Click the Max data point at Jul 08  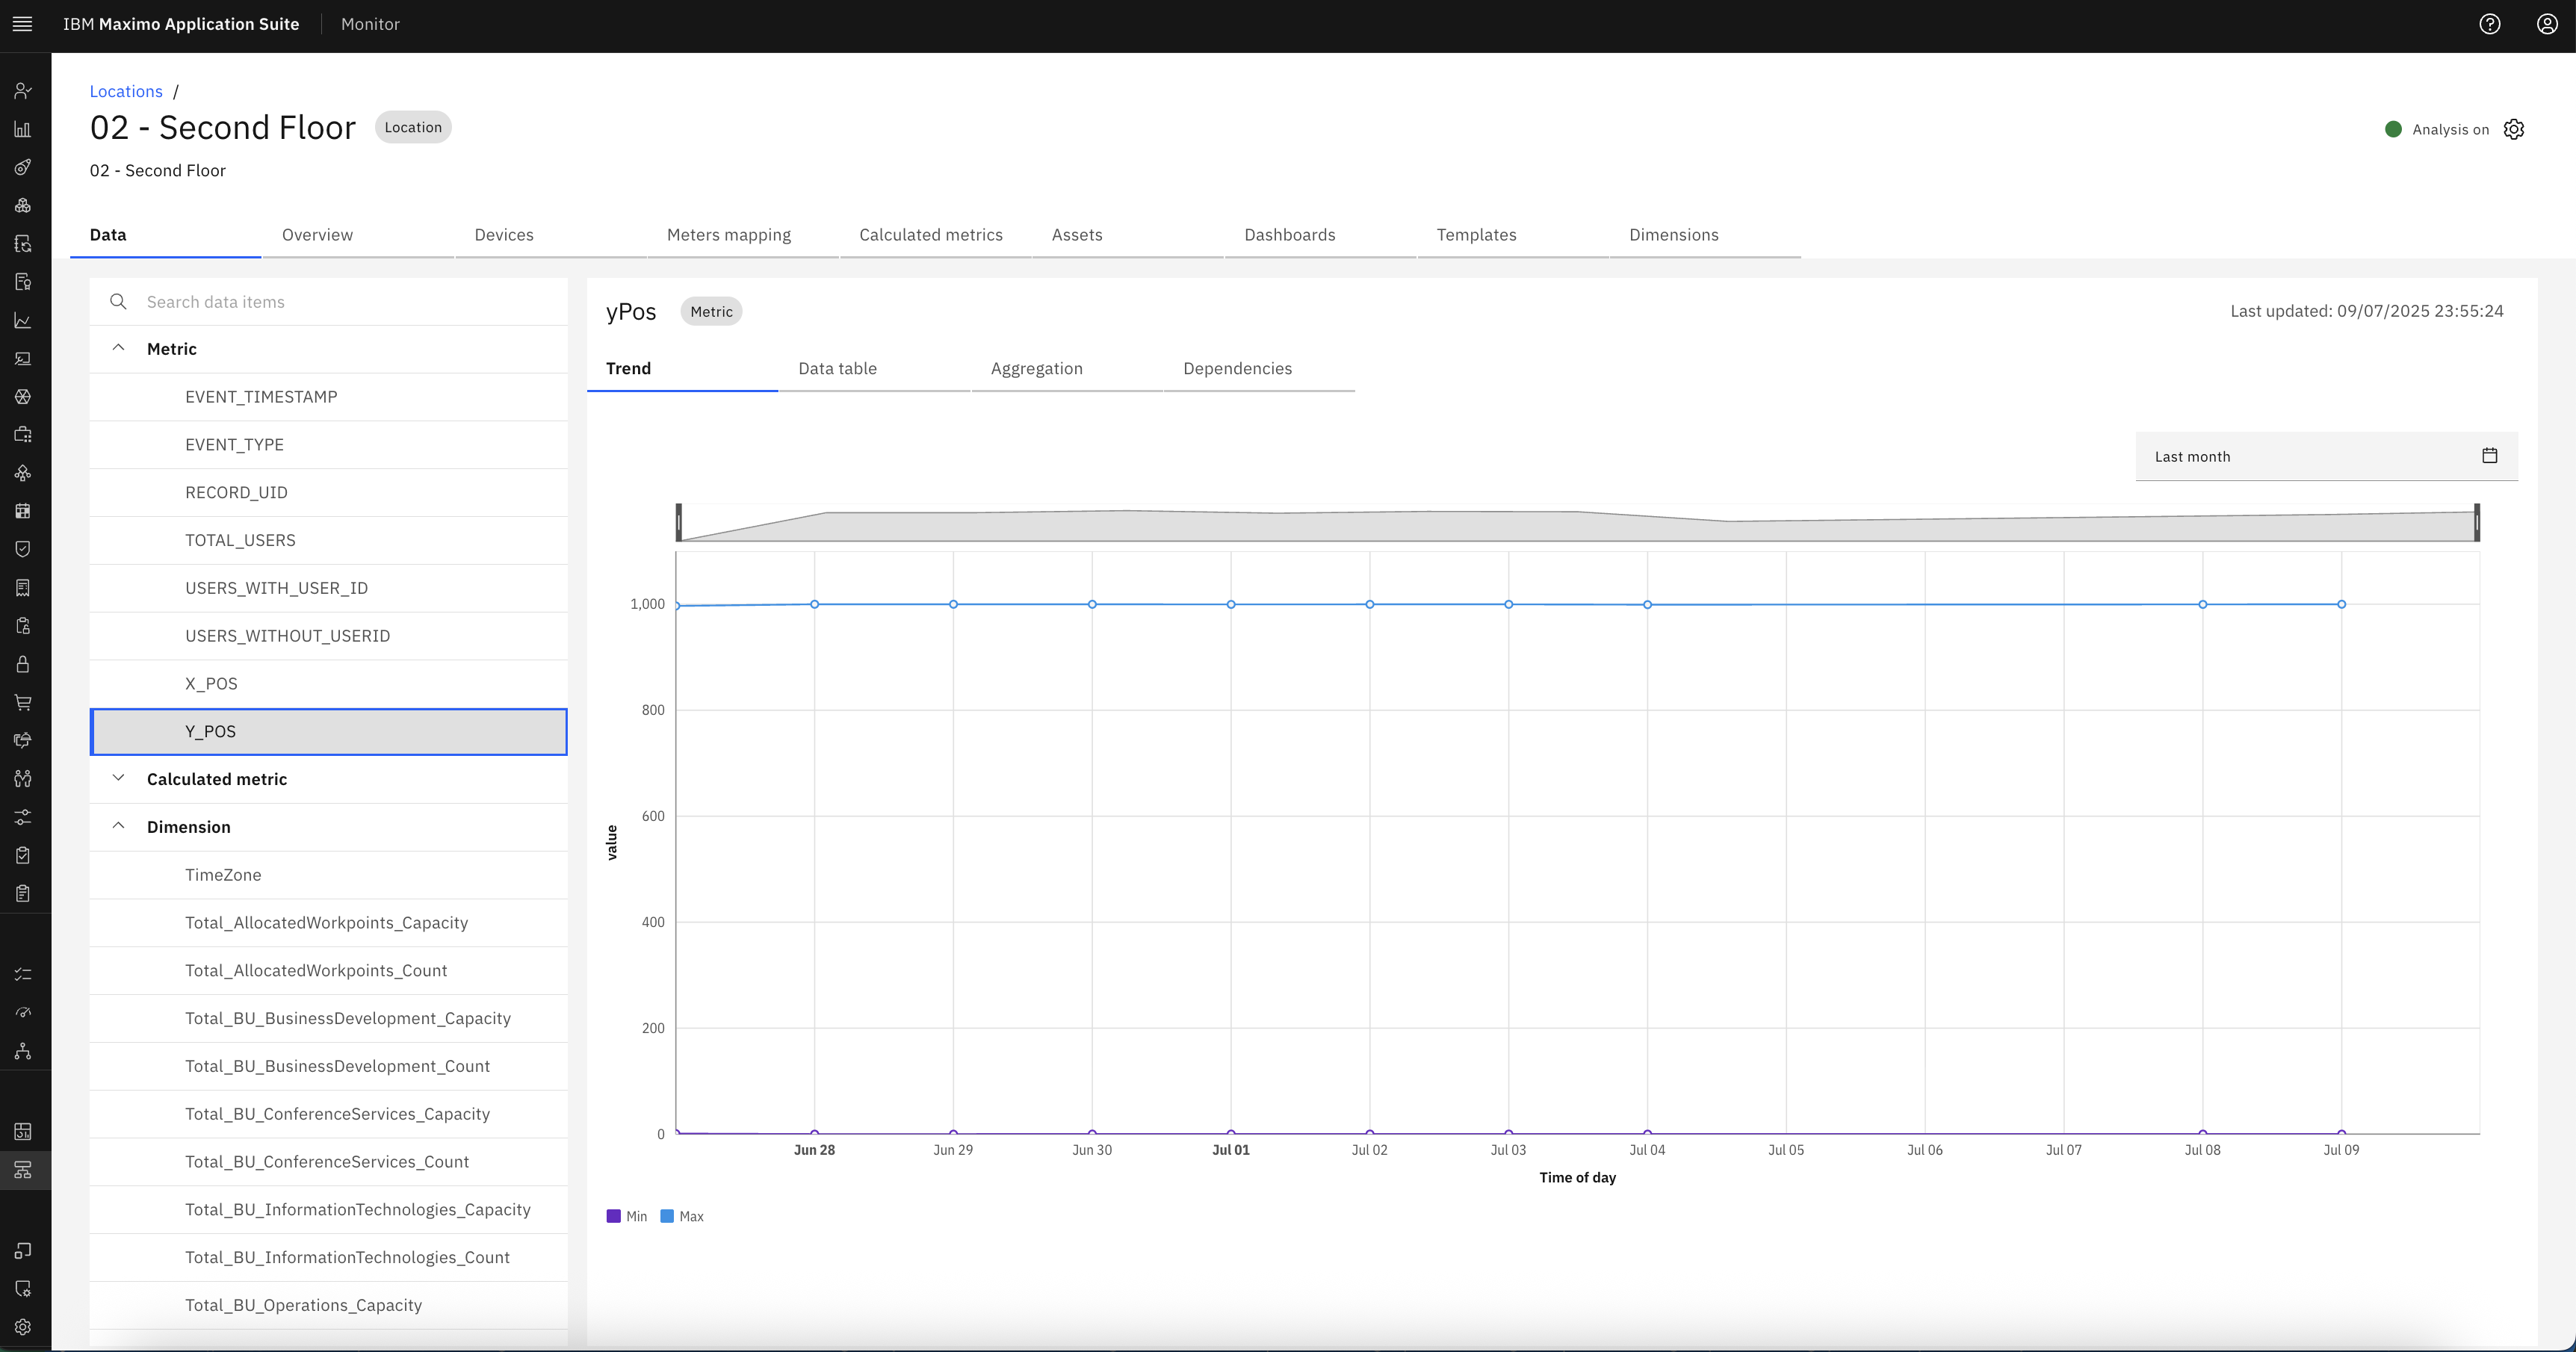2203,604
